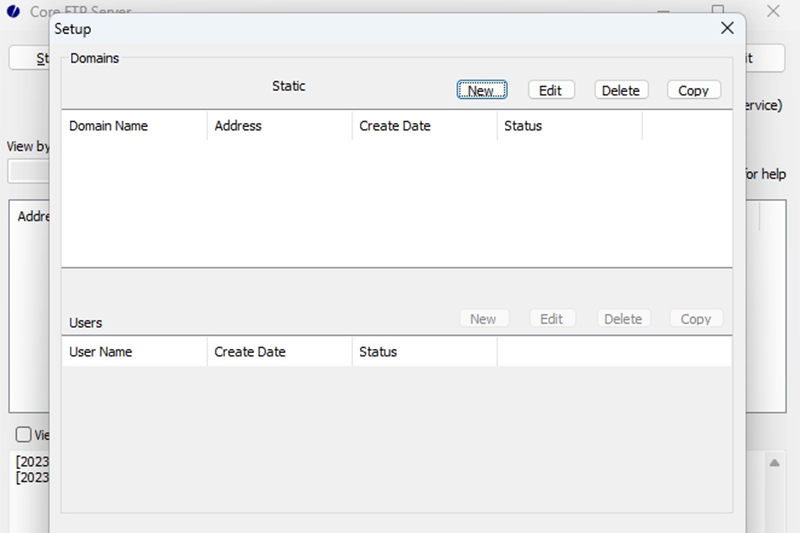800x533 pixels.
Task: Click Create Date header in Users list
Action: (280, 352)
